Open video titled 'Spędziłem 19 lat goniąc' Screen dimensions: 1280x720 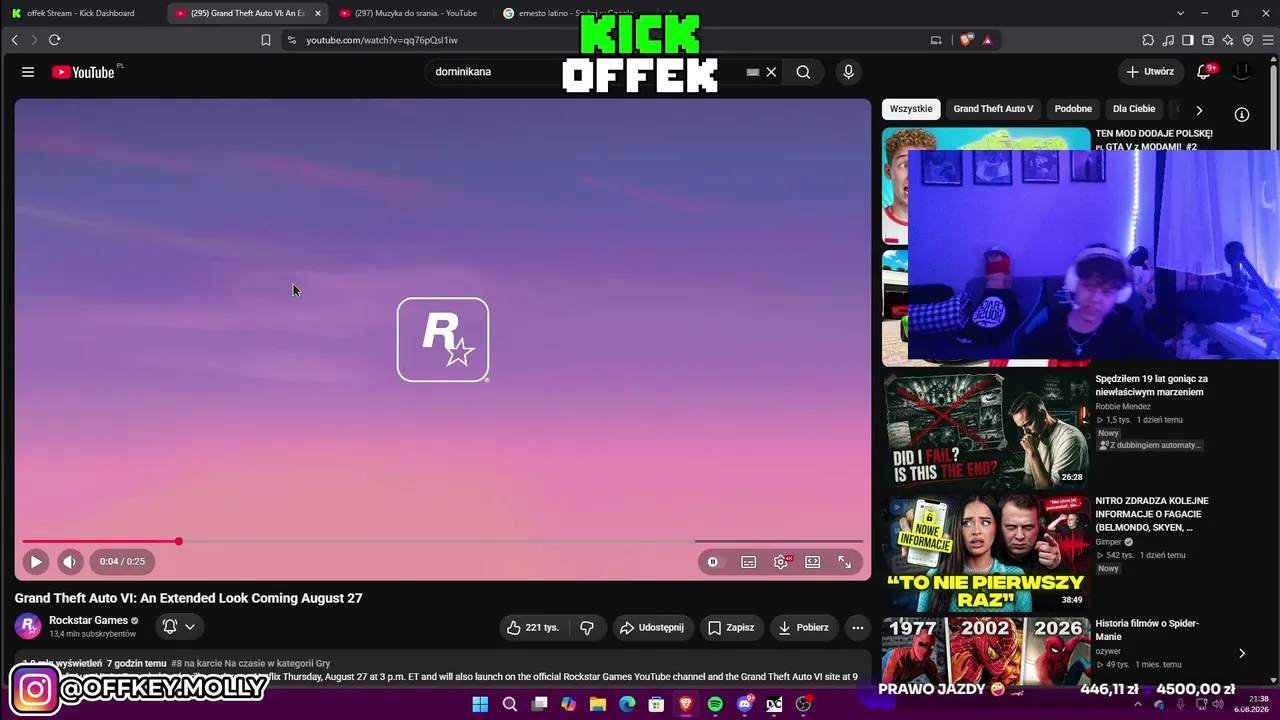(x=1152, y=386)
